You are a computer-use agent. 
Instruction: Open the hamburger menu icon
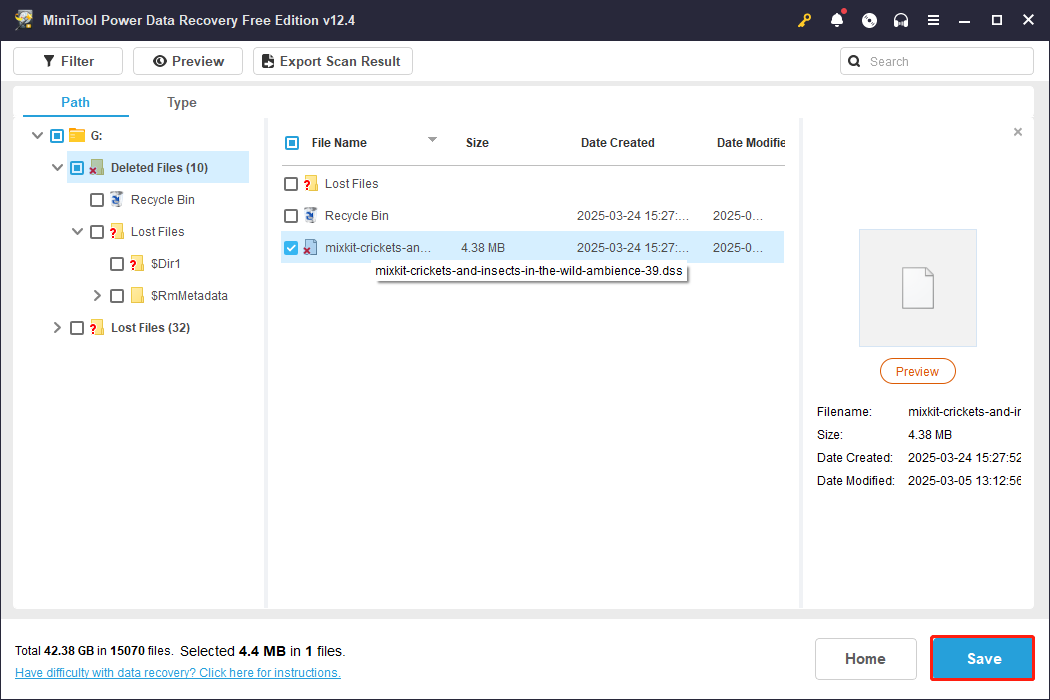[933, 20]
